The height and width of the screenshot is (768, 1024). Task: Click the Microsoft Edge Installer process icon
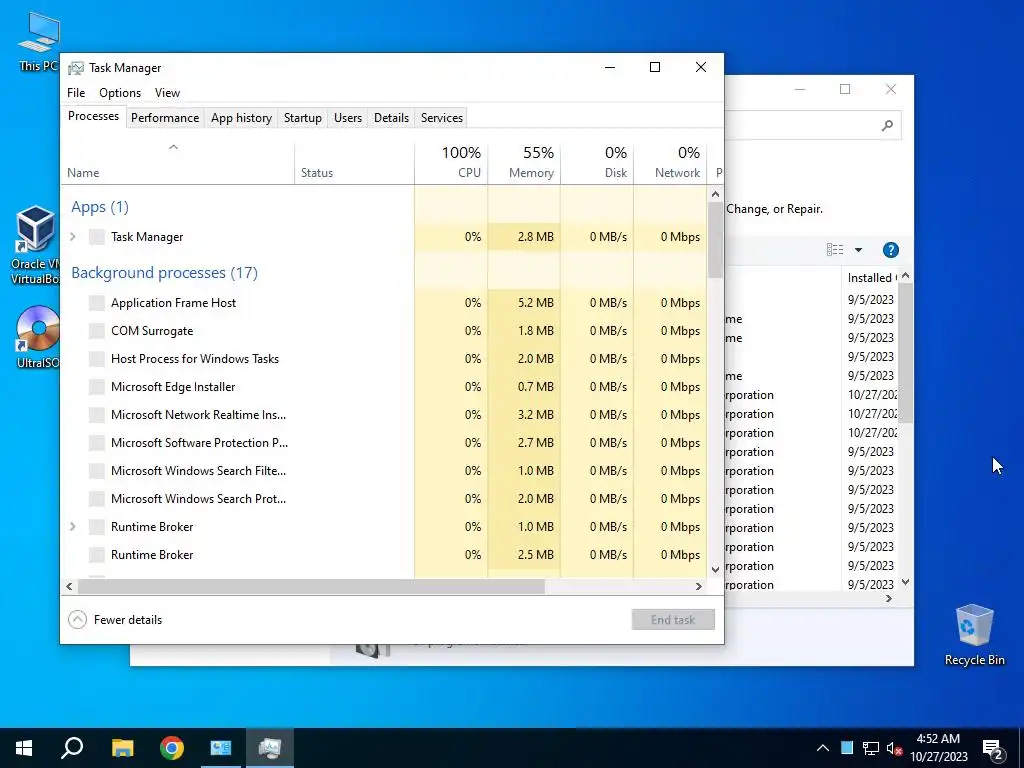click(x=97, y=387)
